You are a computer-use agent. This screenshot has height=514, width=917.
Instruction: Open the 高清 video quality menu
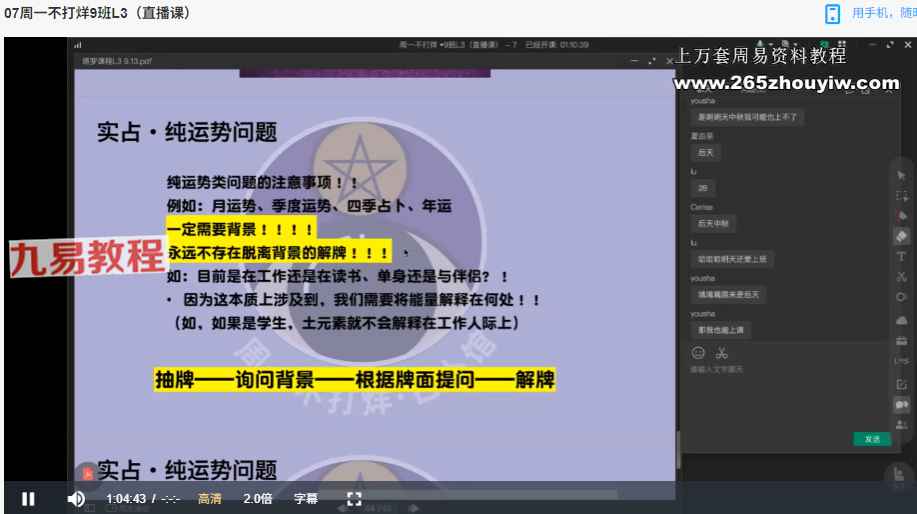(209, 498)
